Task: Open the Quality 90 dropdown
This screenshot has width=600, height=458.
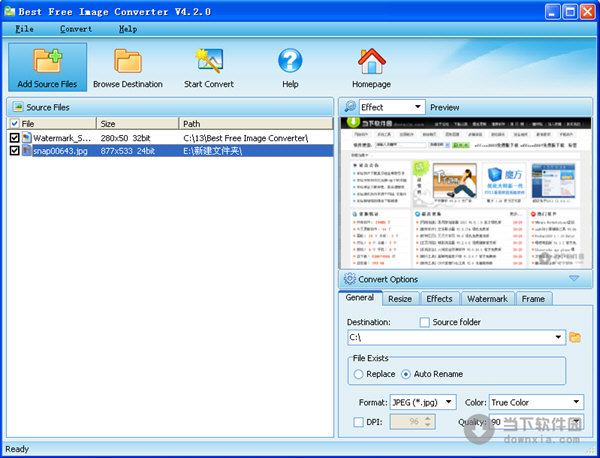Action: tap(576, 422)
